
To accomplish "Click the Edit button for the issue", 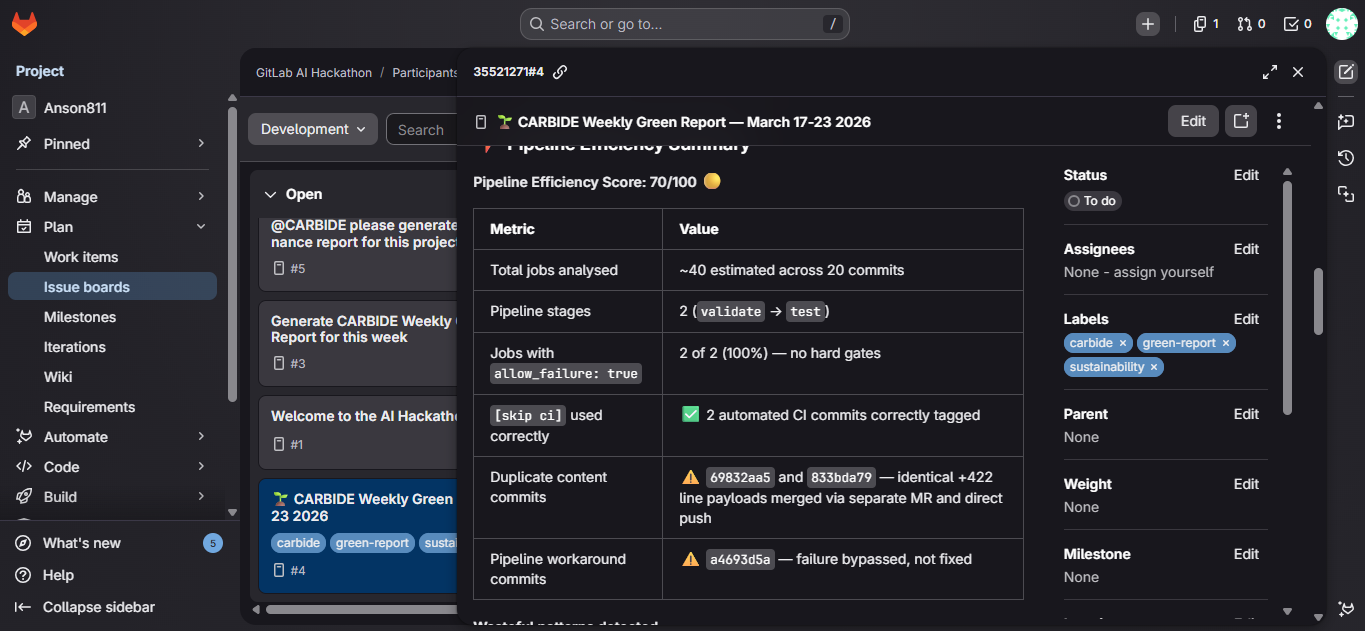I will click(x=1193, y=121).
